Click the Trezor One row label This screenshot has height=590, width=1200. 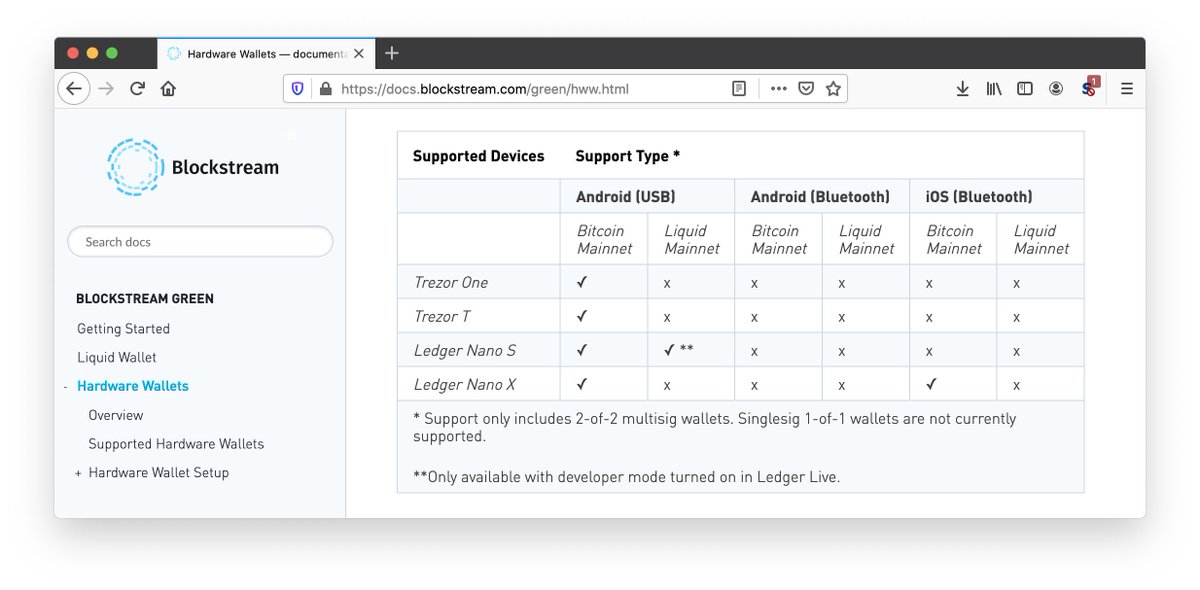(x=451, y=282)
